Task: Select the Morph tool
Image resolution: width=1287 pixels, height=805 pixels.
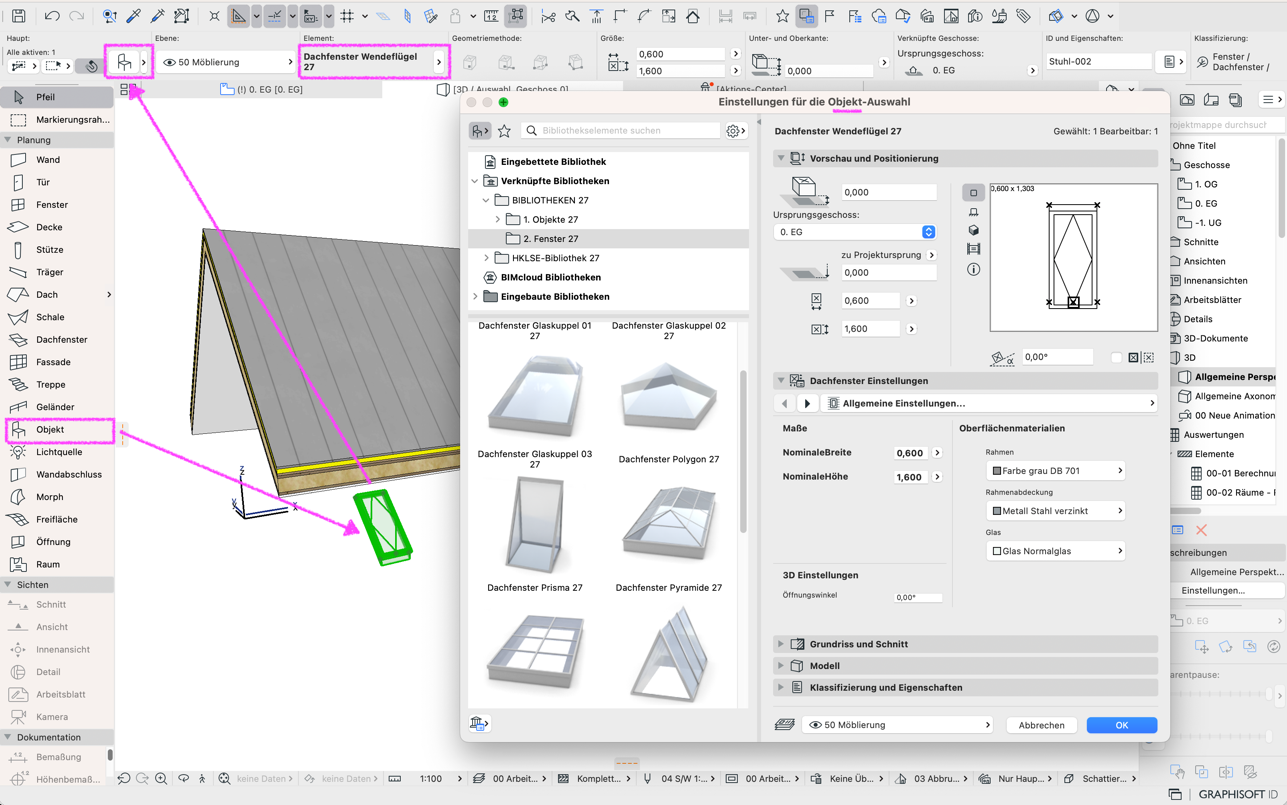Action: 57,497
